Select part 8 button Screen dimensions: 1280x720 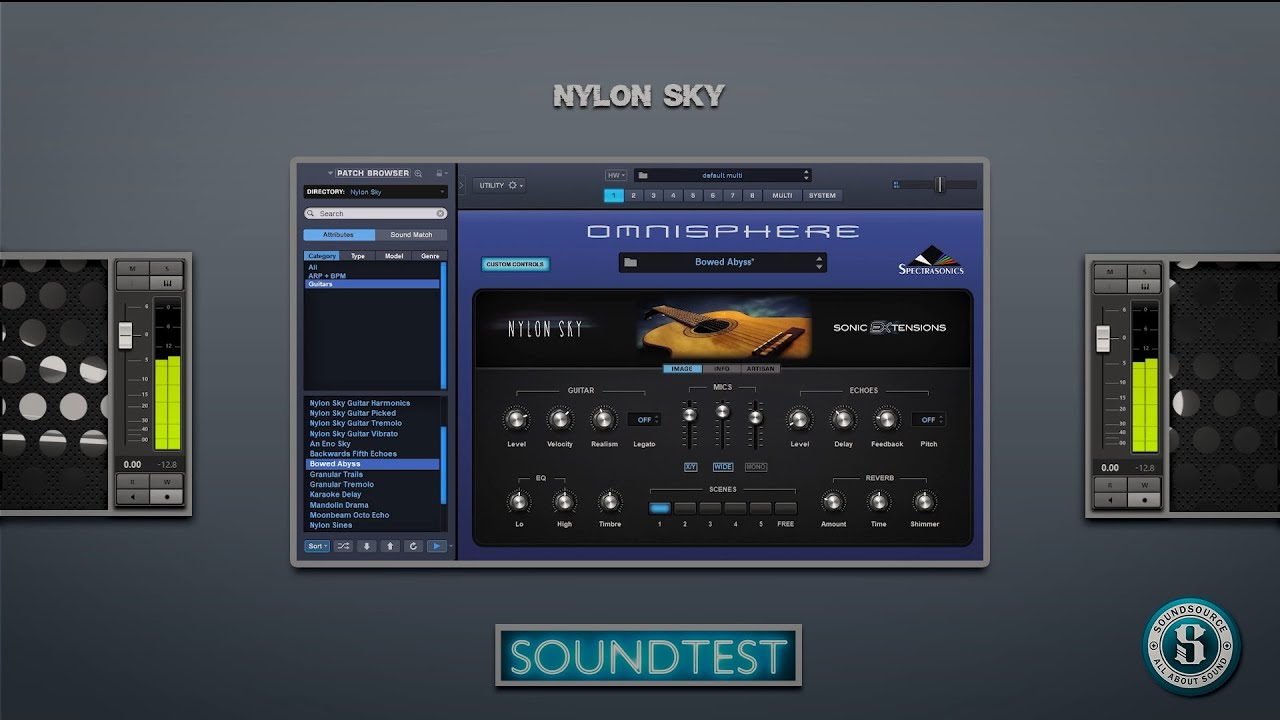753,196
